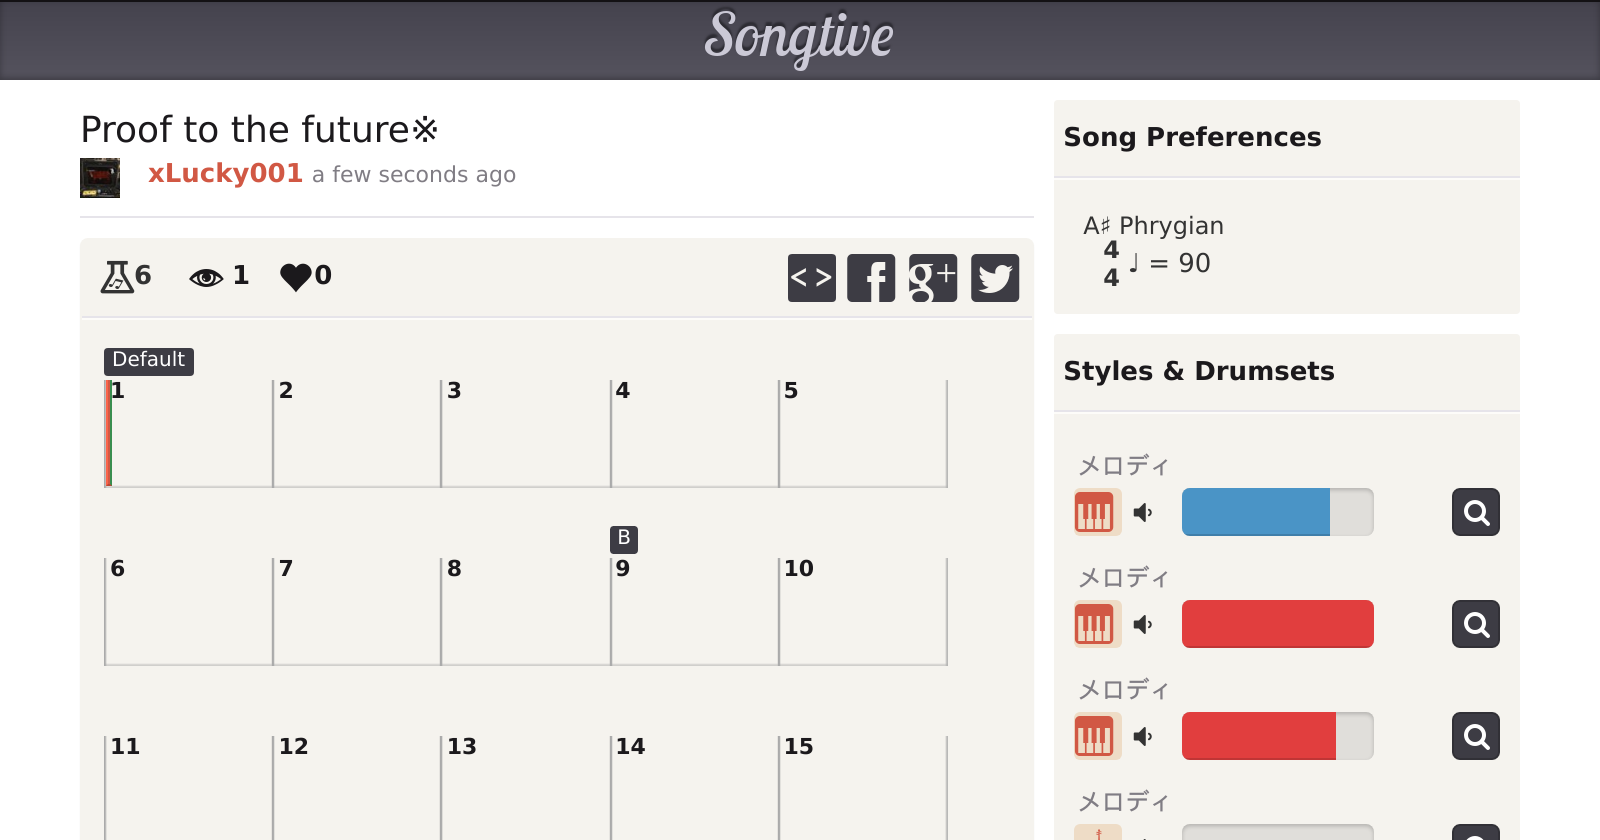Share the song on Facebook
Viewport: 1600px width, 840px height.
coord(871,278)
